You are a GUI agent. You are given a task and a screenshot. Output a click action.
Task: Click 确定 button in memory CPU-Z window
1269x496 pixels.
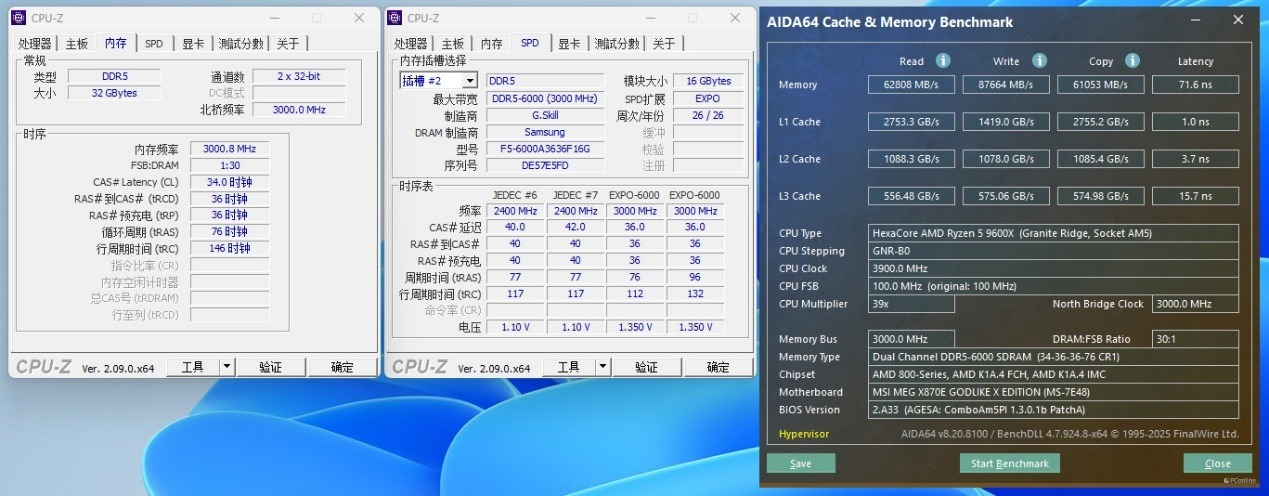pos(342,367)
